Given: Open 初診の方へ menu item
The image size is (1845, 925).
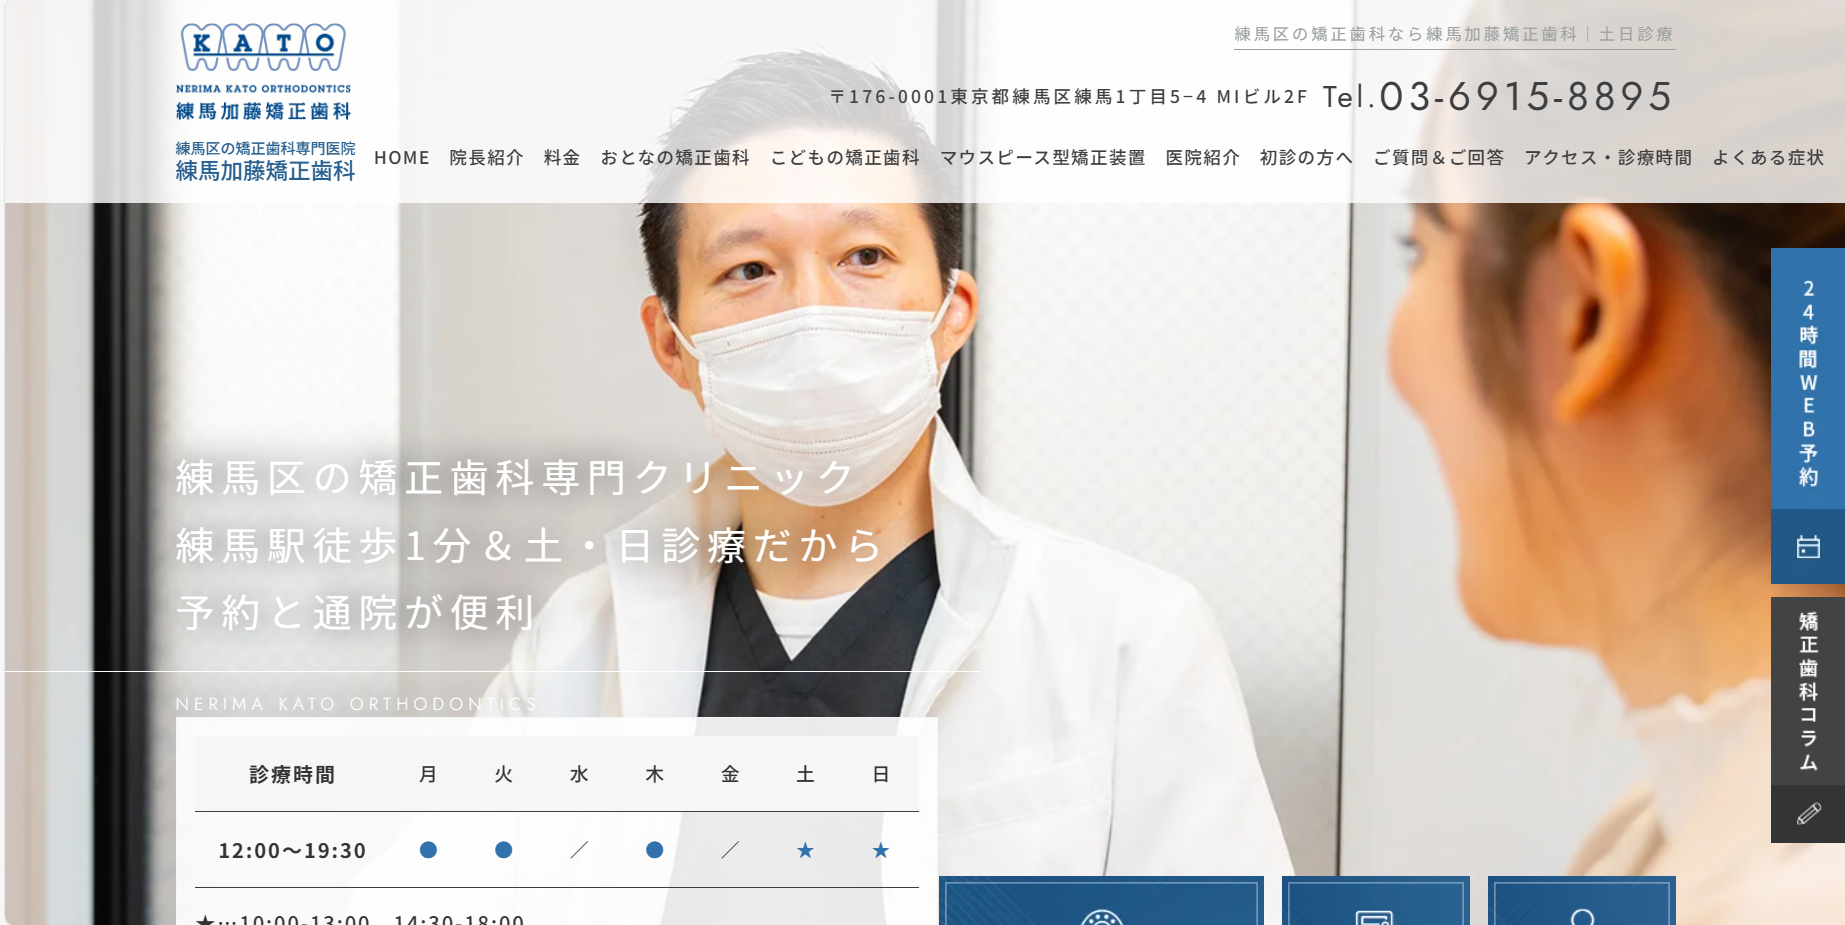Looking at the screenshot, I should pos(1306,158).
